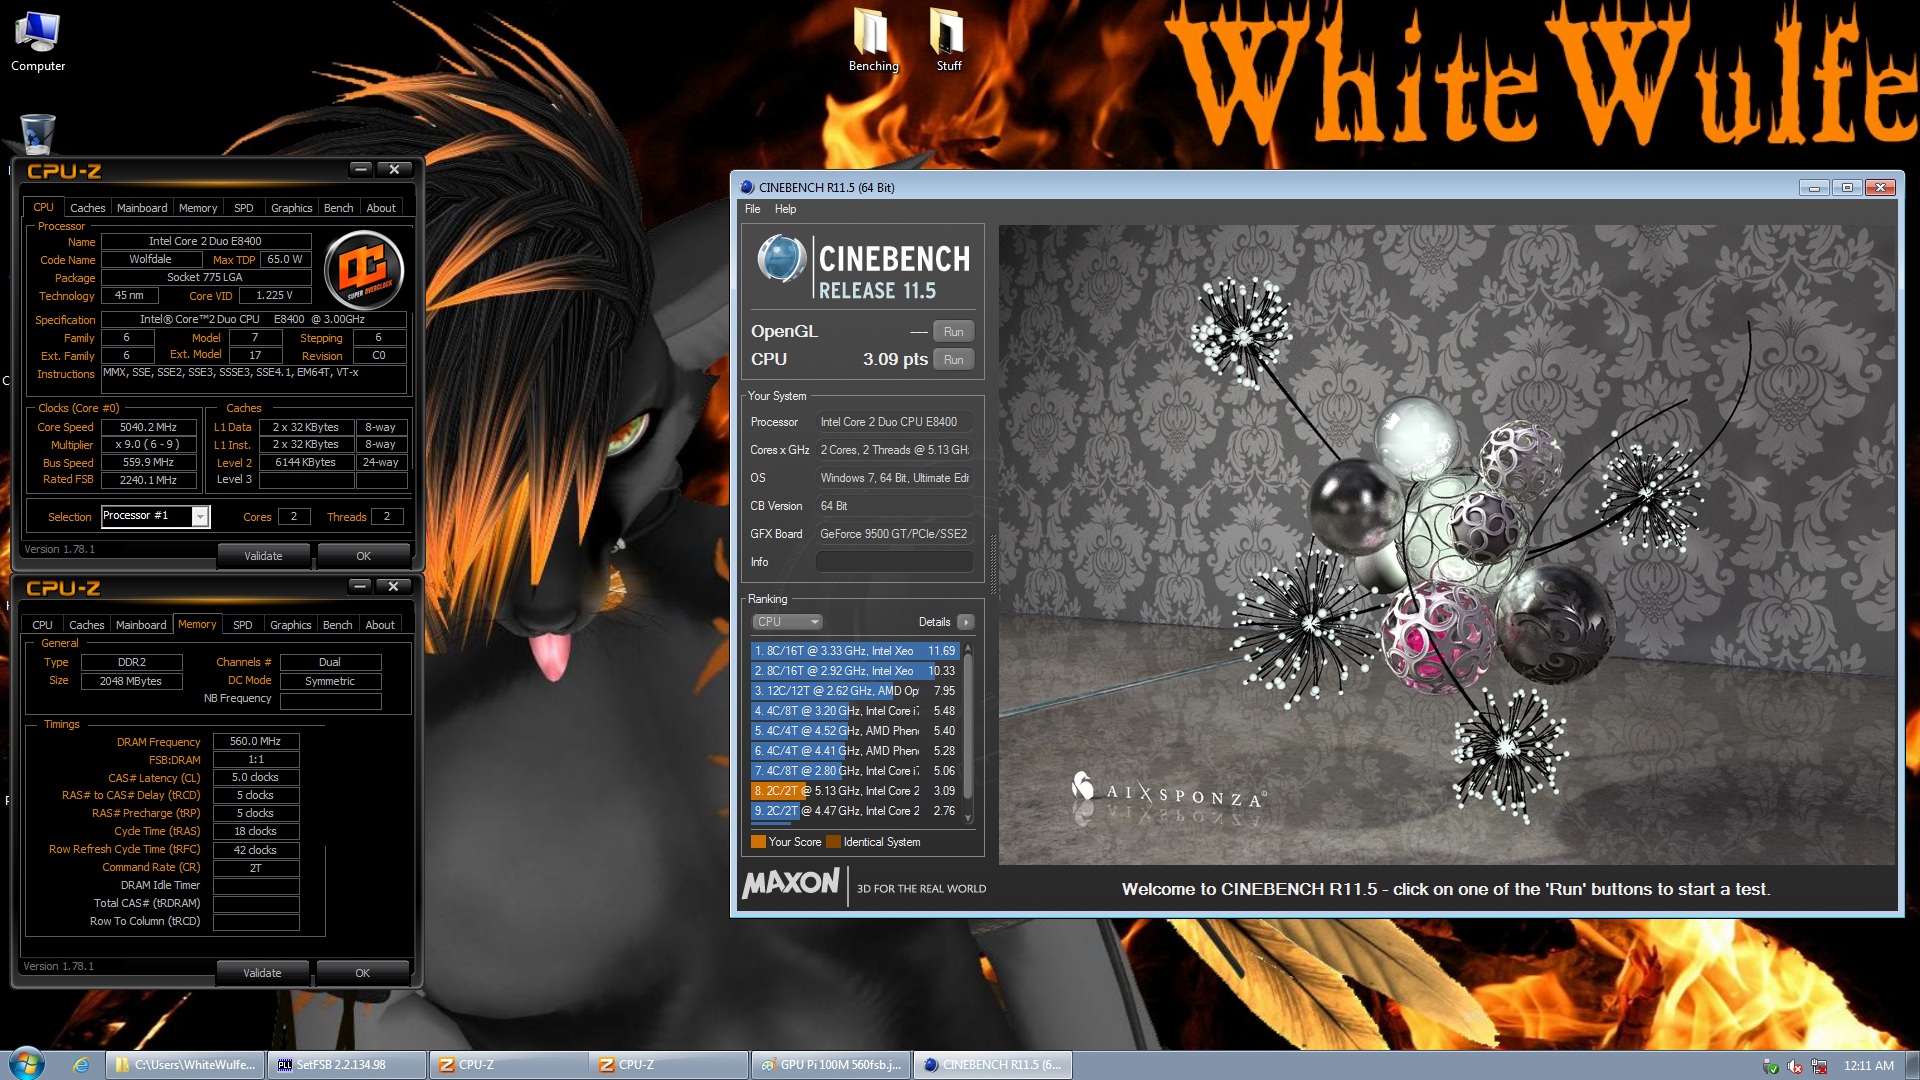The image size is (1920, 1080).
Task: Click the Info input field in Cinebench
Action: (x=894, y=562)
